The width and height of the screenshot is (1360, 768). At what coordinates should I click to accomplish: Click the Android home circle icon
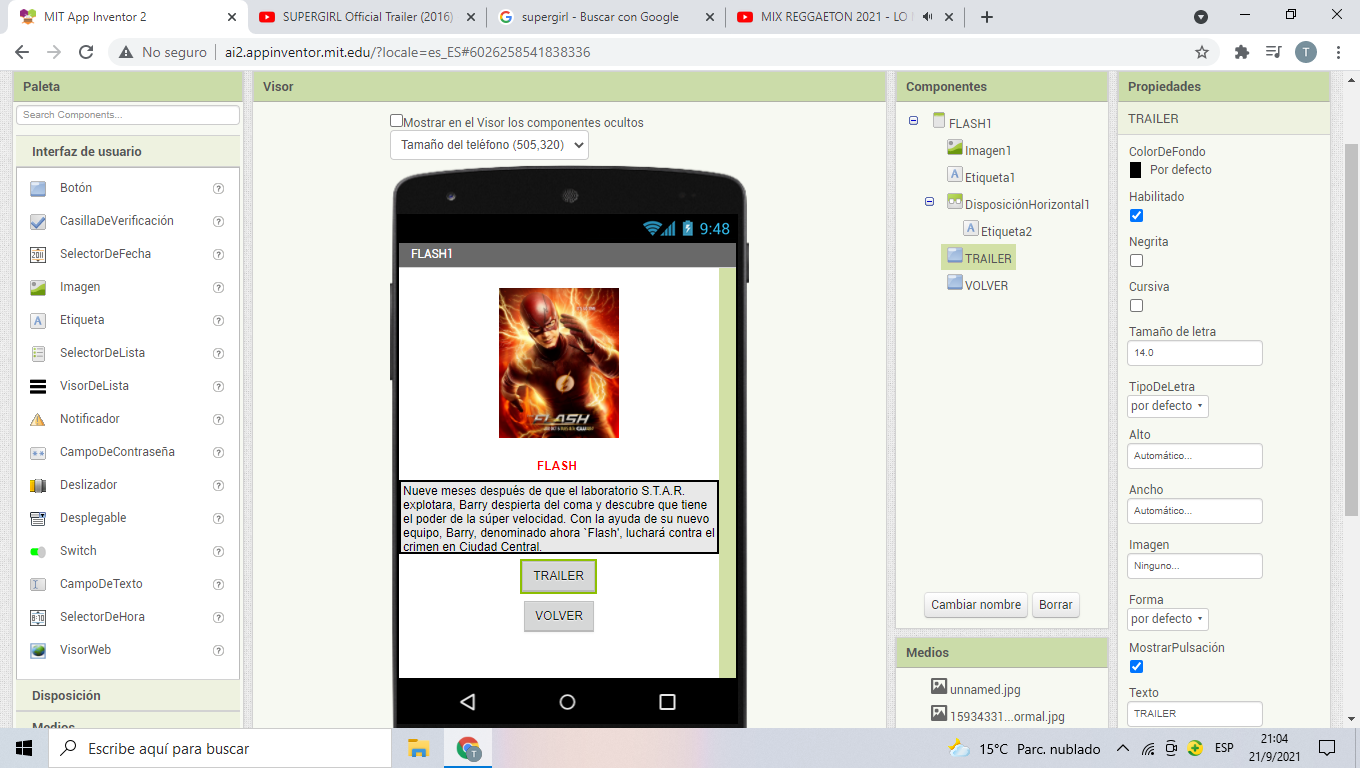[567, 702]
